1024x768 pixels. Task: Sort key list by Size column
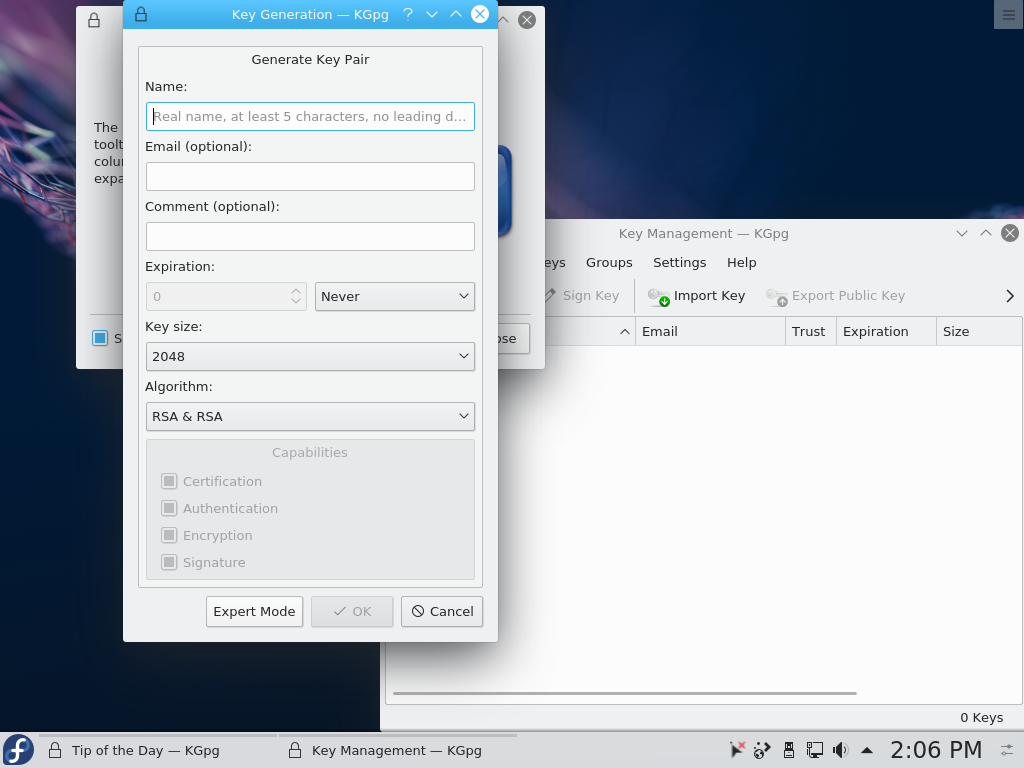coord(980,332)
